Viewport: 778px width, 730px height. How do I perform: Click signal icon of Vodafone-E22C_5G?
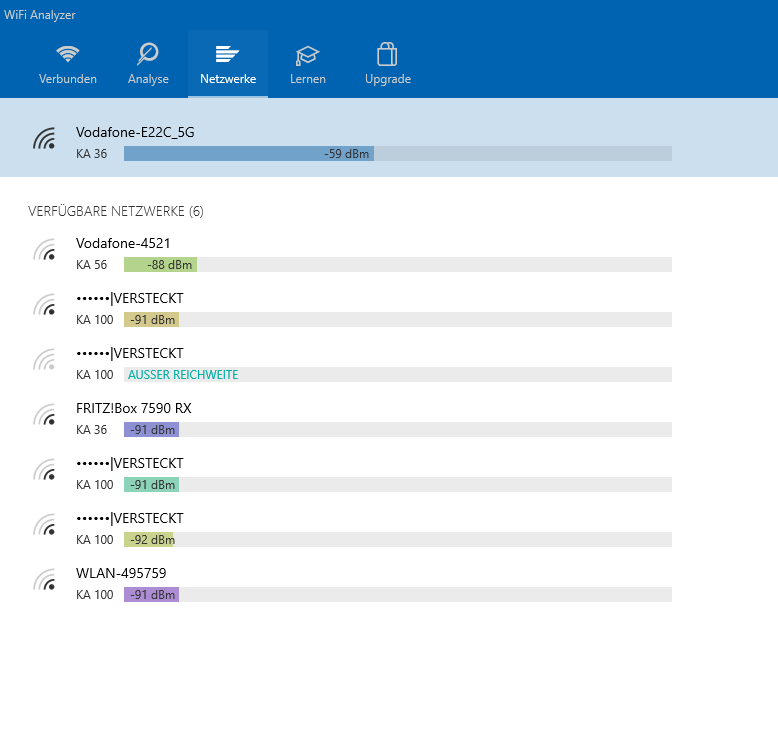coord(45,138)
